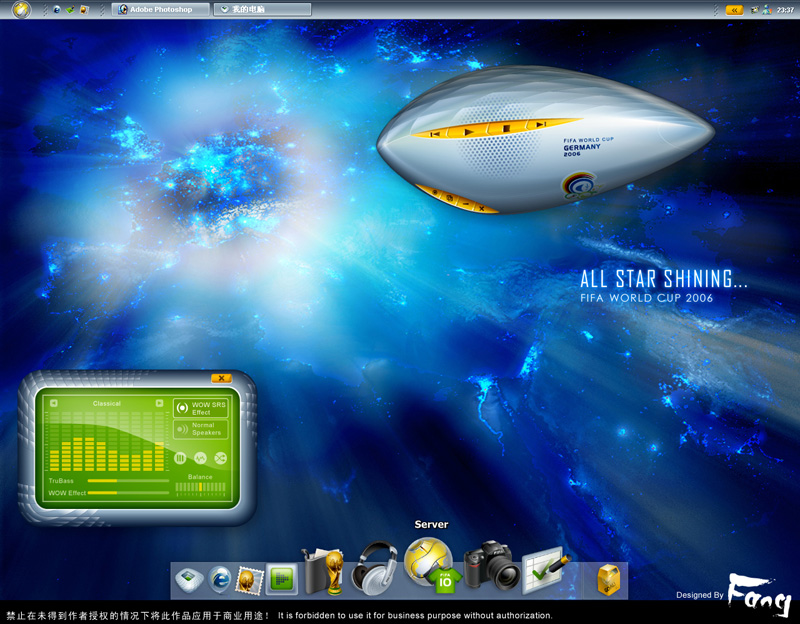Click the playlist icon on airship player
The image size is (800, 624).
coord(449,198)
